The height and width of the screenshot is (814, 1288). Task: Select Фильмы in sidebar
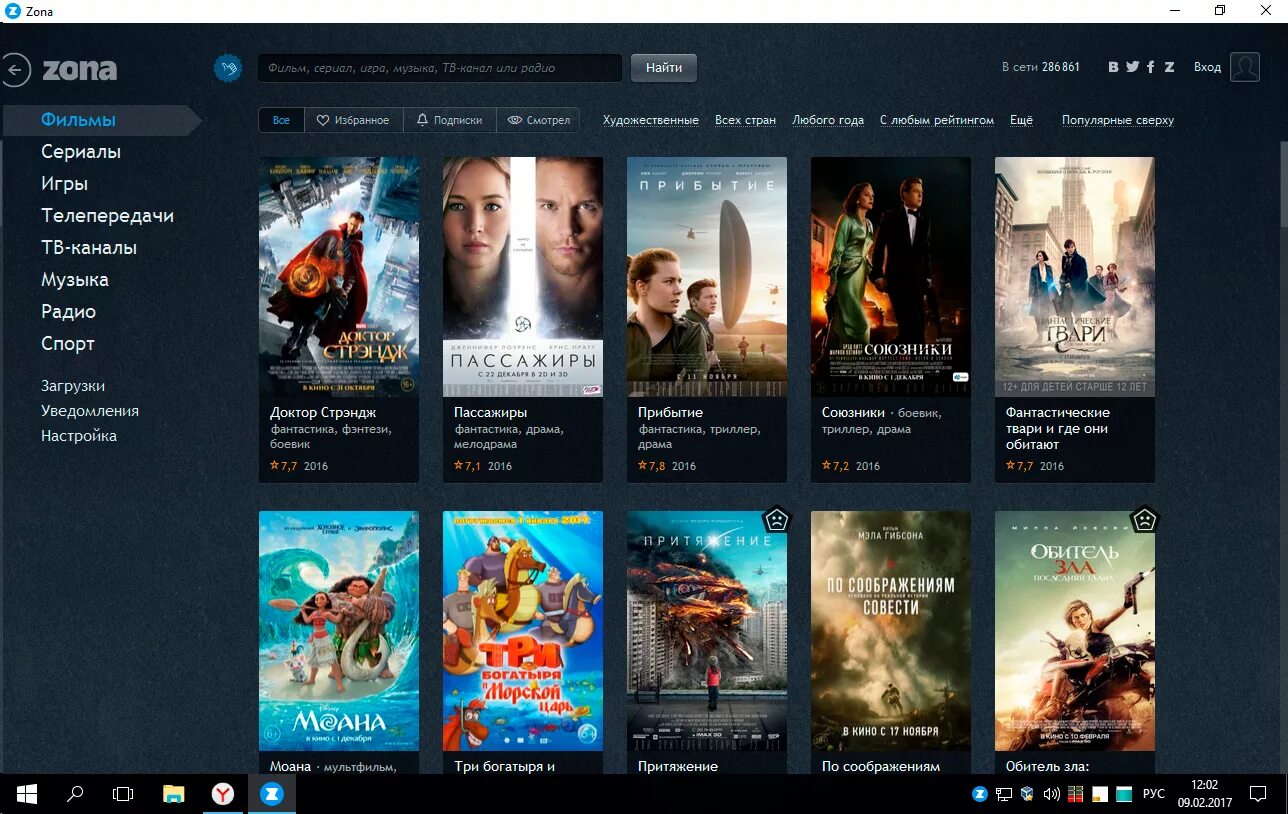point(101,120)
